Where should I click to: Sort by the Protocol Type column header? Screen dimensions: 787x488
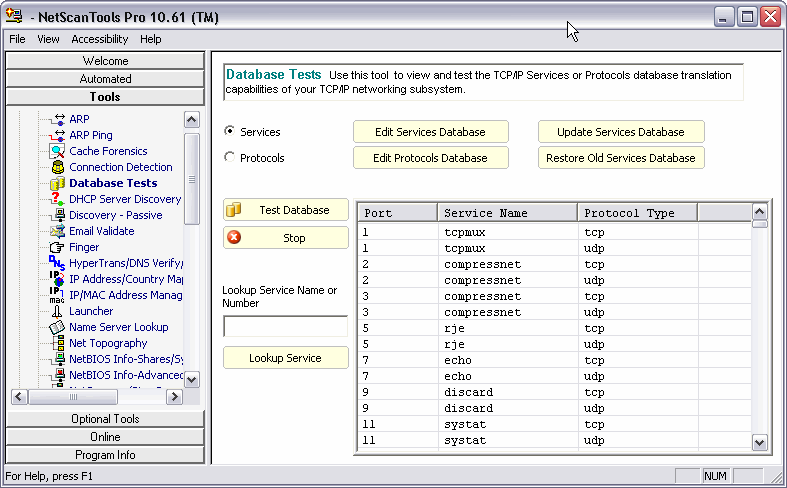coord(637,213)
